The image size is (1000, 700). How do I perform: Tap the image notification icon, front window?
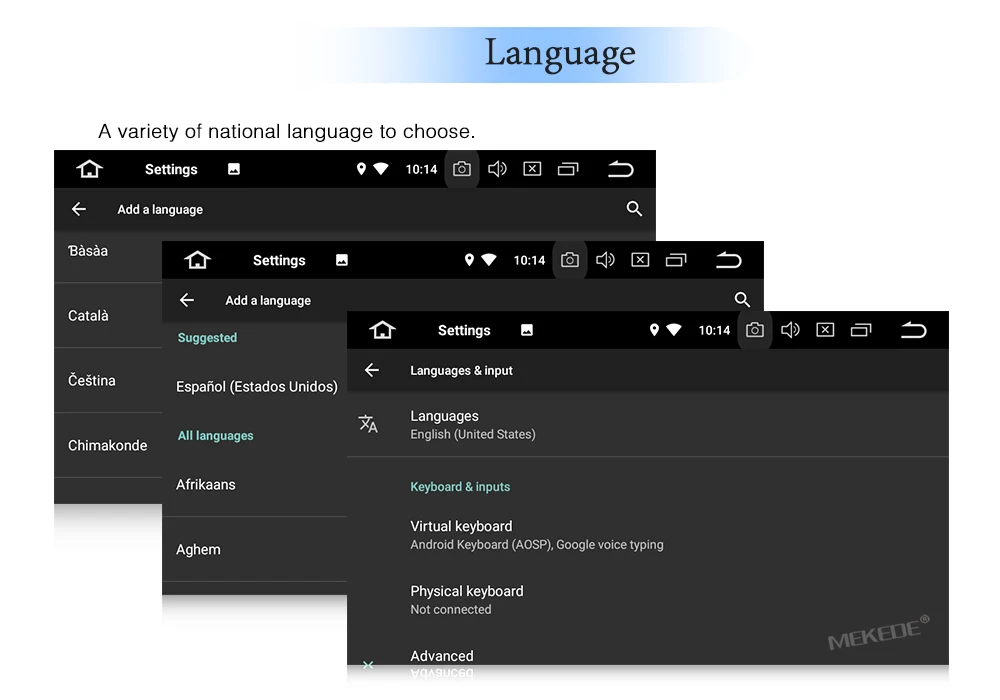tap(527, 330)
